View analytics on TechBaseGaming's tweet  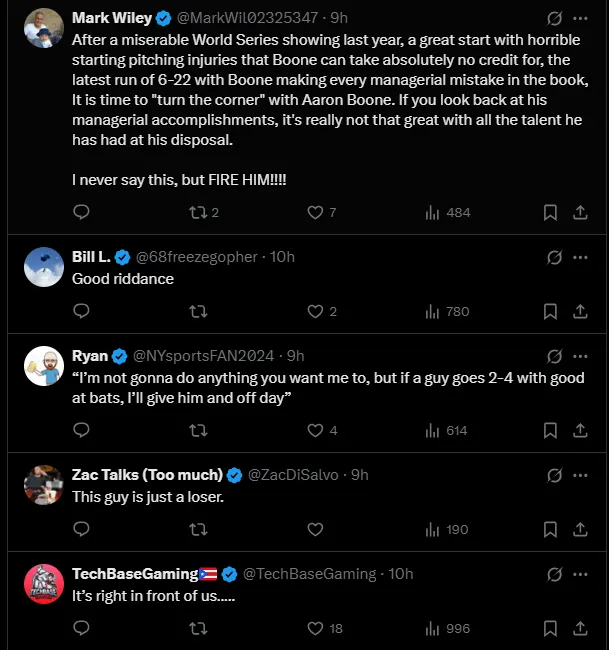pos(433,628)
